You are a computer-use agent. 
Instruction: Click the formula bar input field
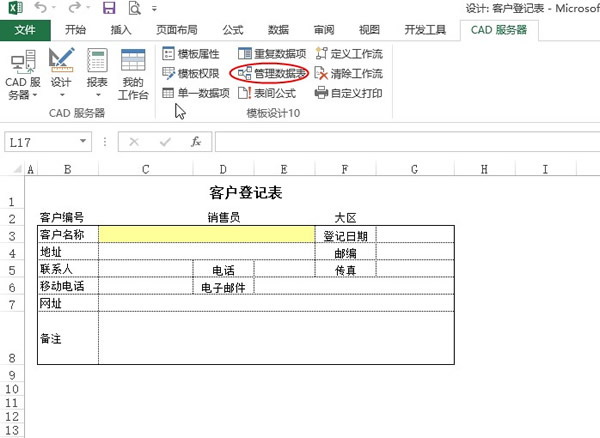pyautogui.click(x=400, y=142)
